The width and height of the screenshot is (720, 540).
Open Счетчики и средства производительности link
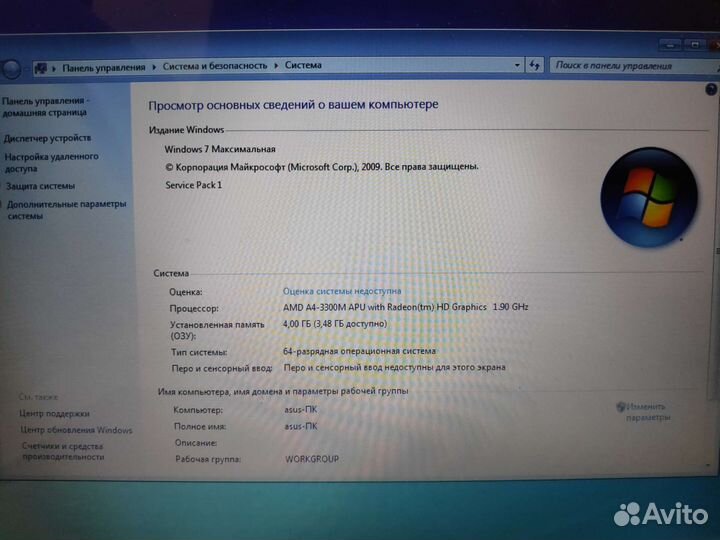(x=63, y=451)
